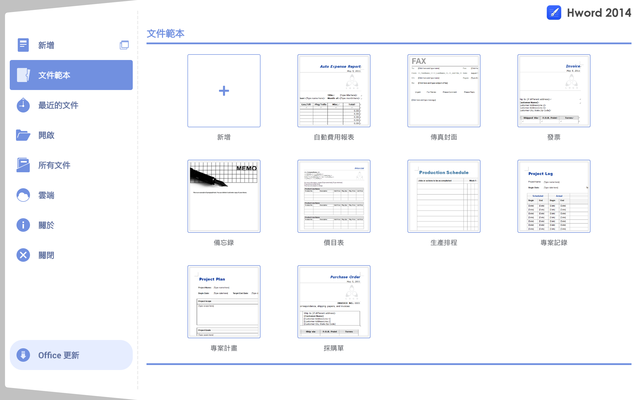Open new window icon beside 新增
640x400 pixels.
click(124, 45)
